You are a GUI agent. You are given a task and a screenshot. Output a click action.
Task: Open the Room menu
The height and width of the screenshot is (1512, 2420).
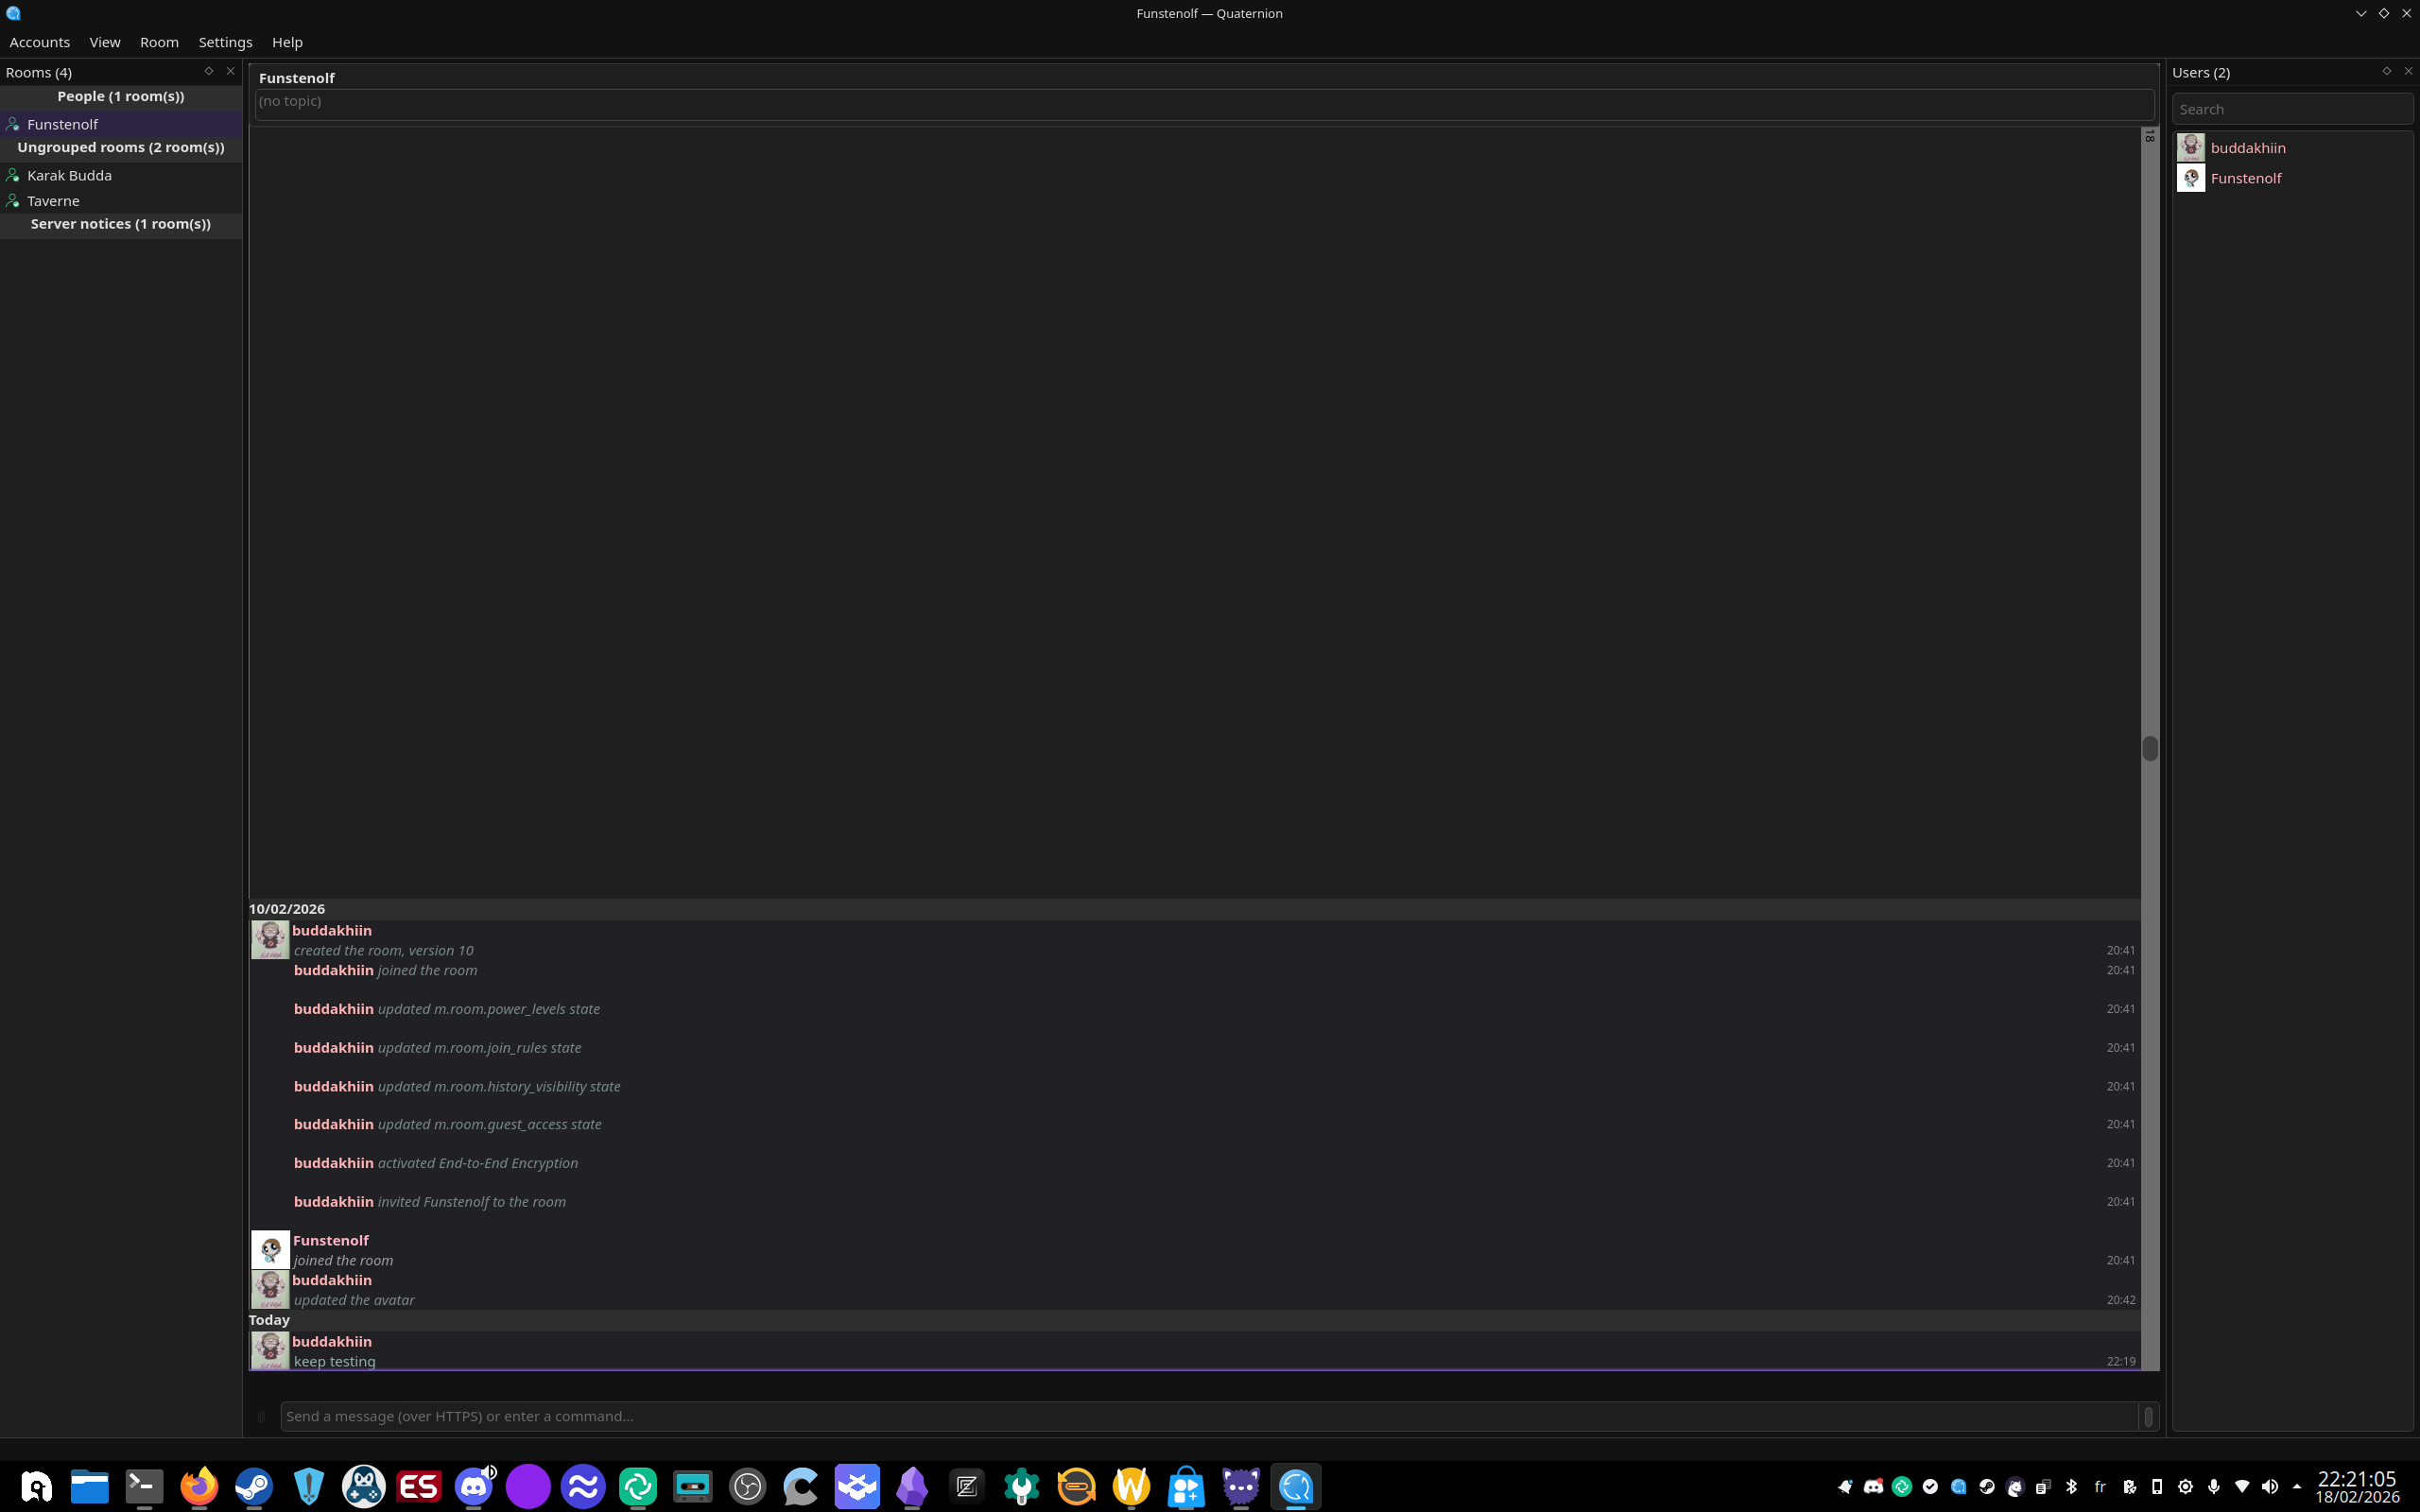(159, 42)
